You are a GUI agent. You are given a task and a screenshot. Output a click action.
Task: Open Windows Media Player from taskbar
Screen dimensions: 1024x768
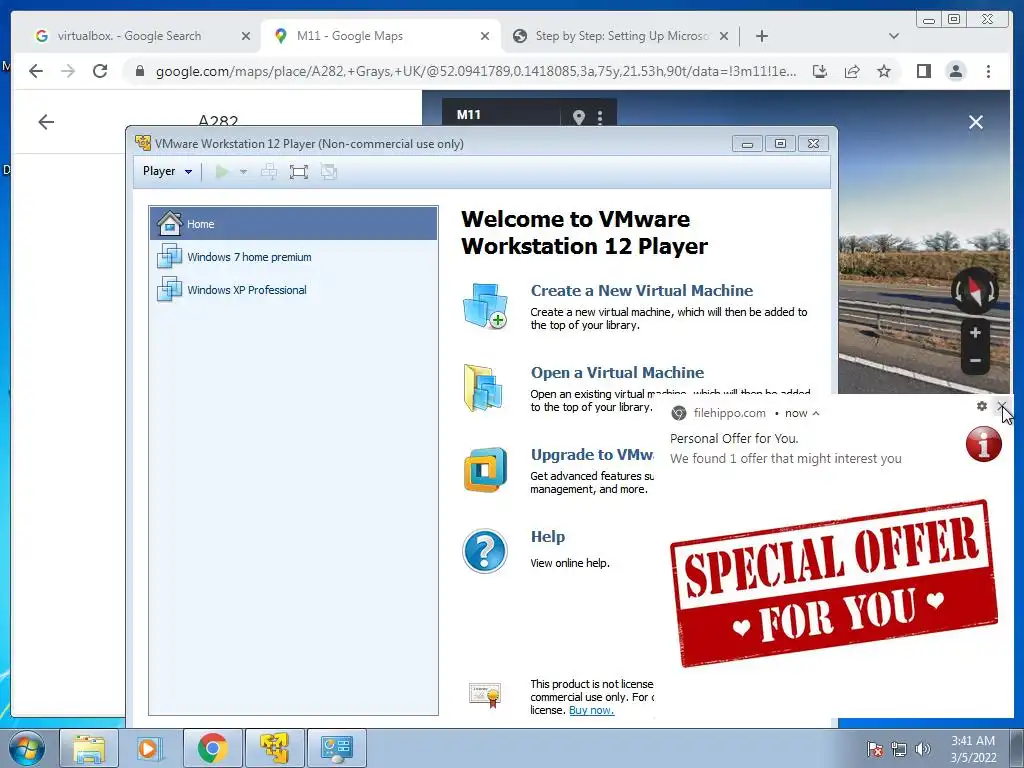pyautogui.click(x=150, y=748)
